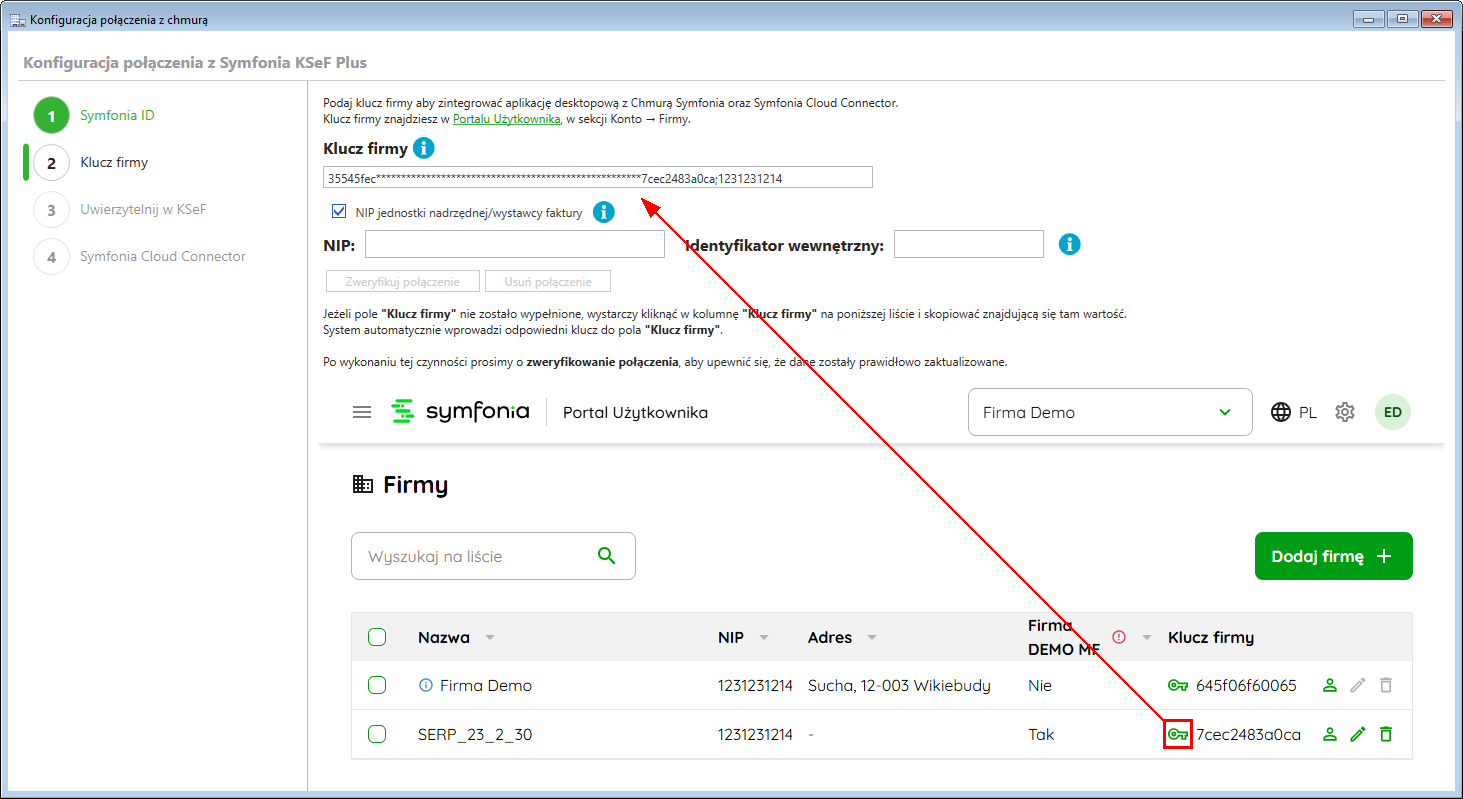Open step 4 Symfonia Cloud Connector
The height and width of the screenshot is (799, 1463).
[x=140, y=256]
